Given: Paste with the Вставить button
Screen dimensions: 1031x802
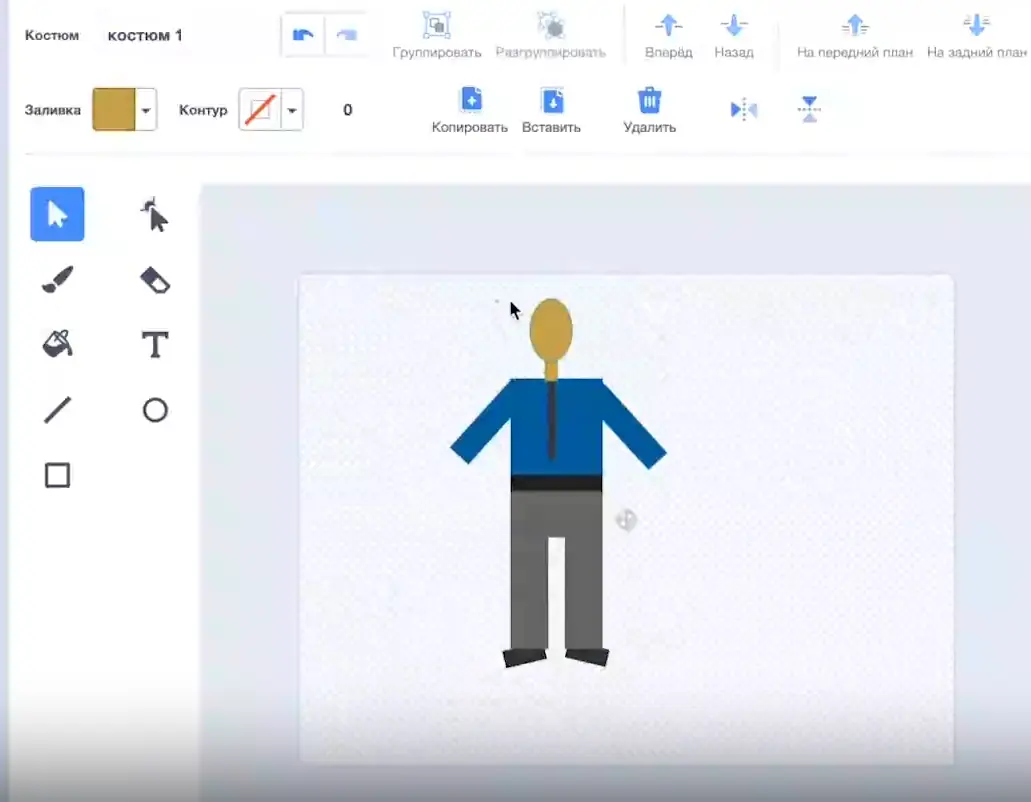Looking at the screenshot, I should (x=551, y=110).
